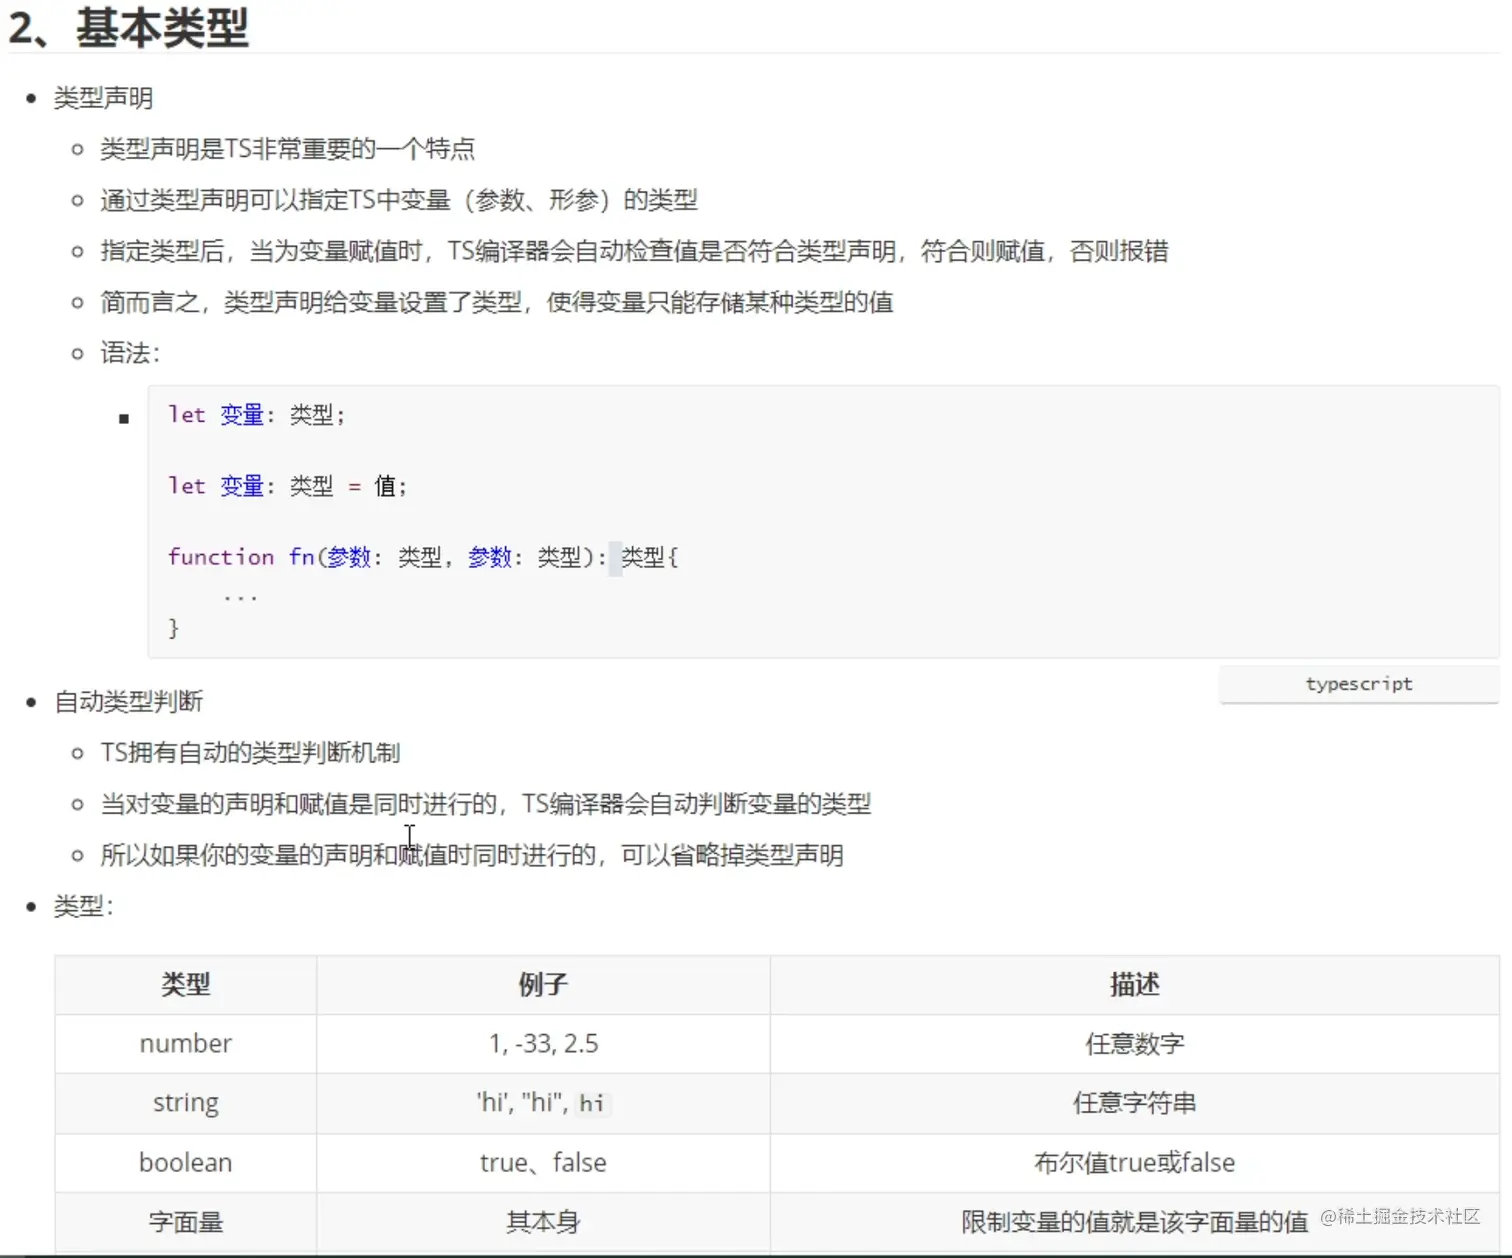Select the sentence starting "当对变量的声明和赋值是同时进行的"

485,804
